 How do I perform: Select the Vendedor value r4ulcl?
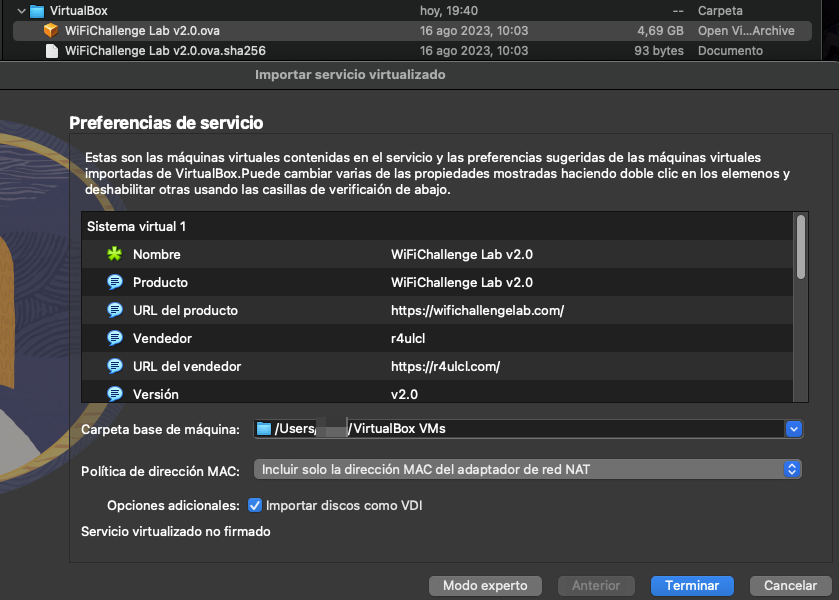408,338
